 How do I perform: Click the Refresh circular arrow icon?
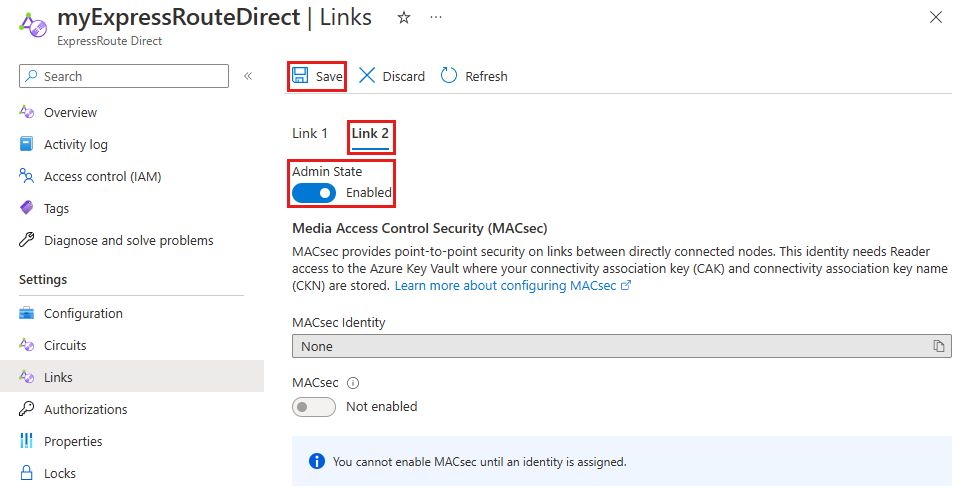pos(449,76)
